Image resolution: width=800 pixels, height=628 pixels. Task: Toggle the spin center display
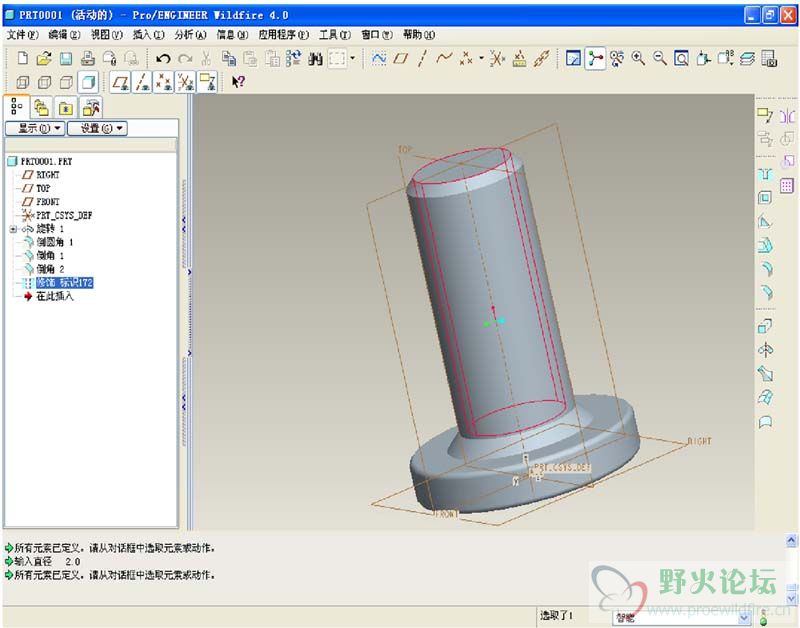click(595, 59)
